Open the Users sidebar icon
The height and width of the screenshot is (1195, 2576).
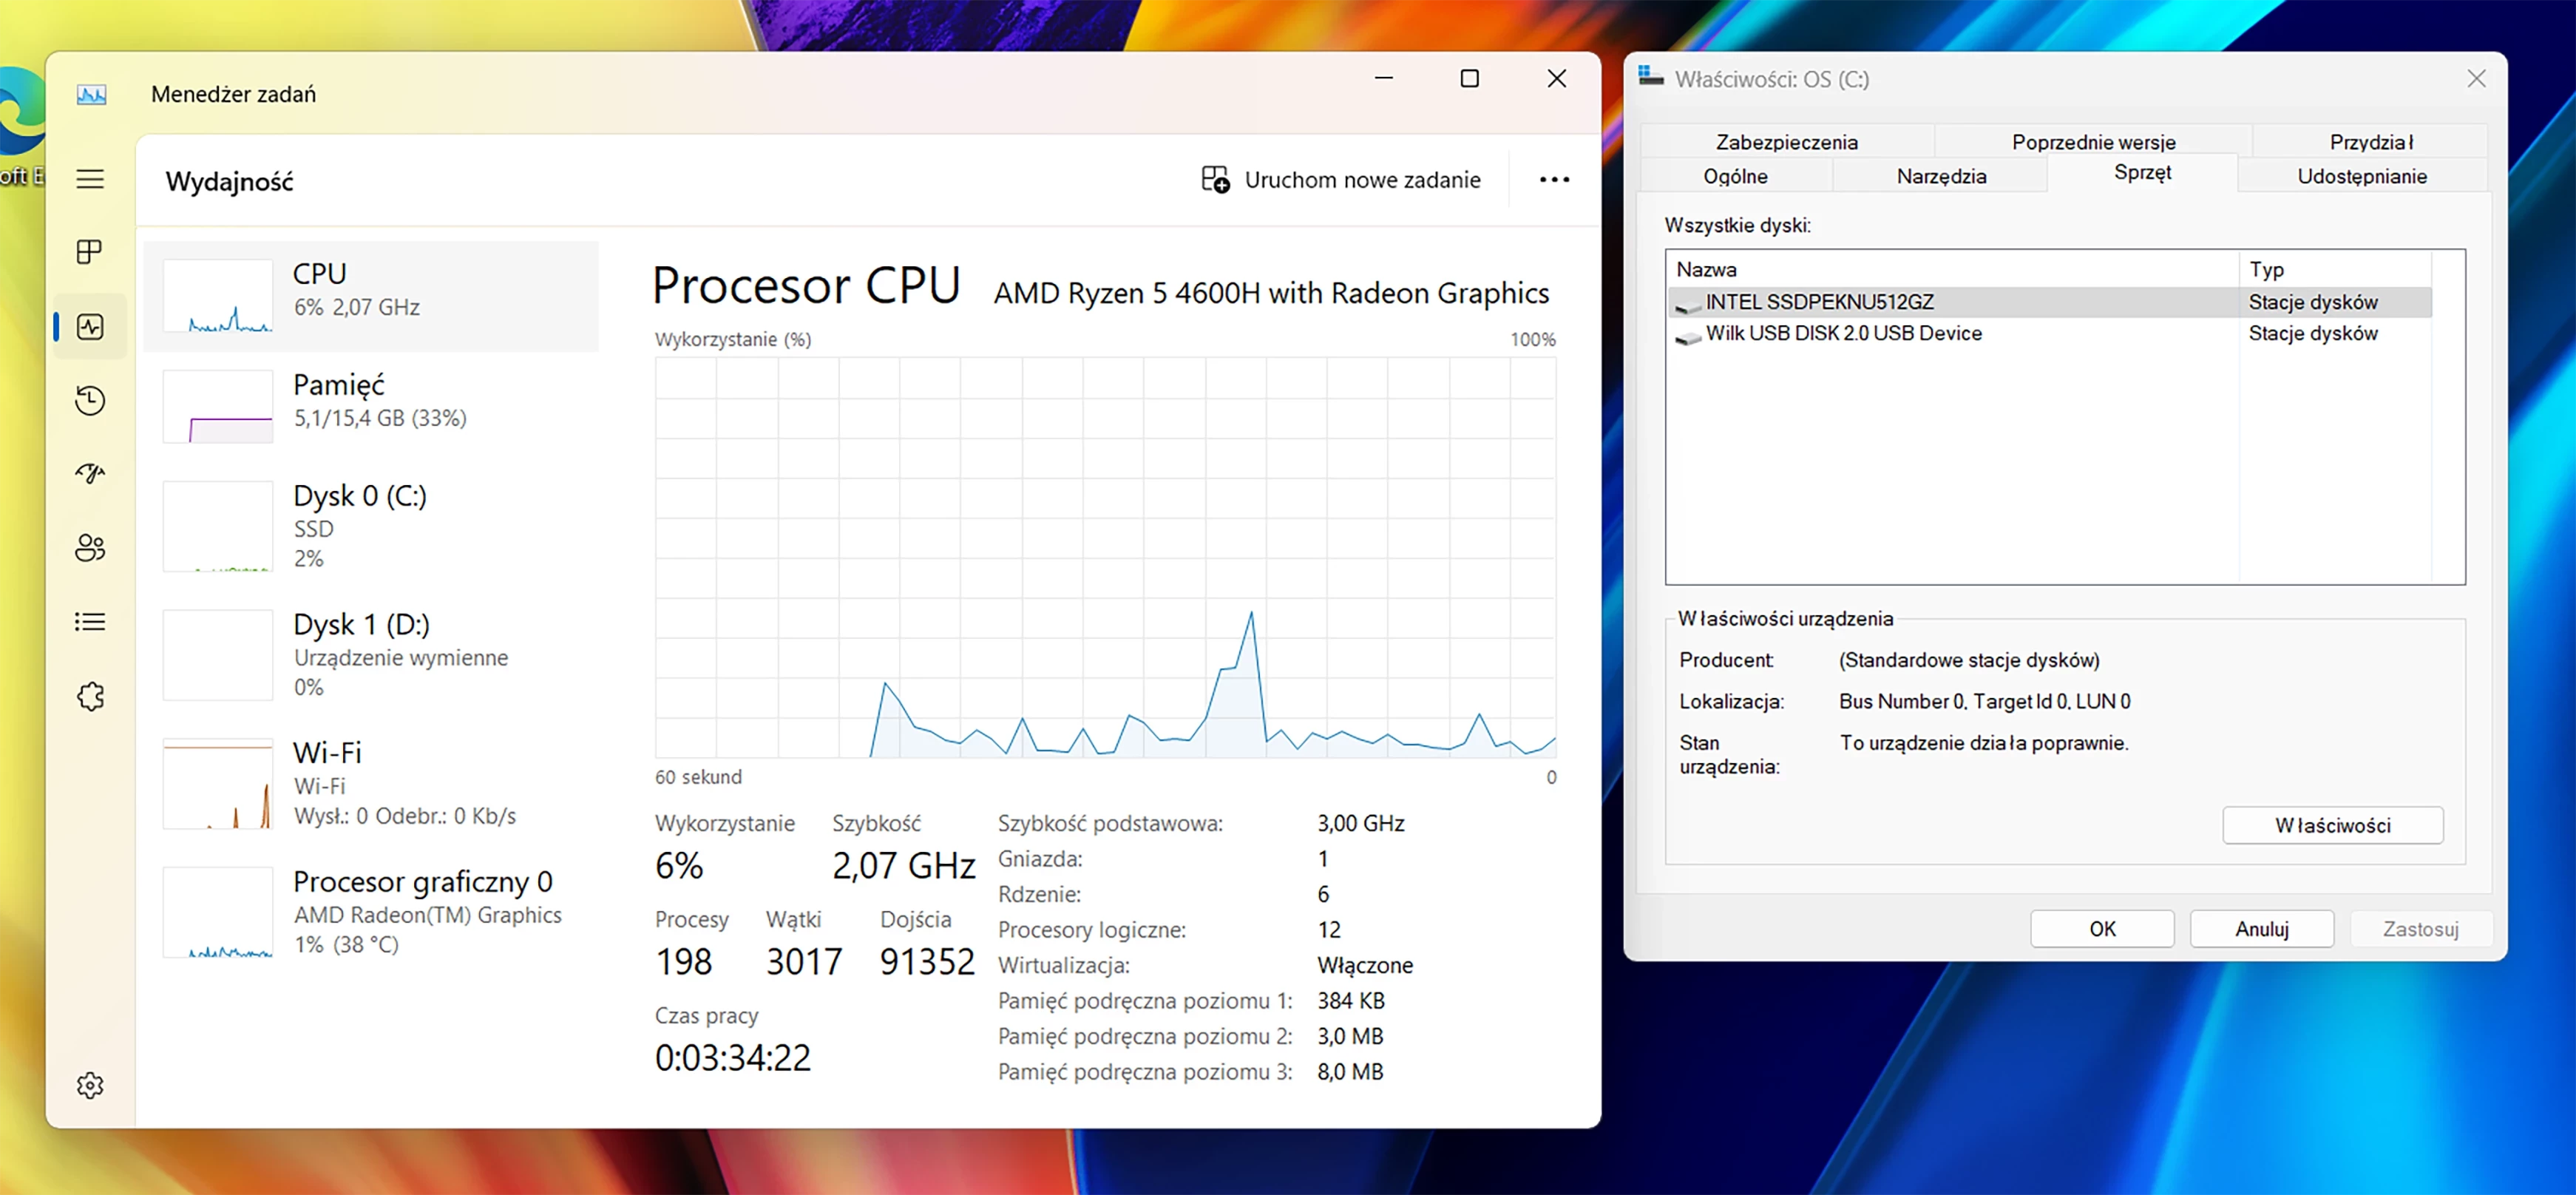click(x=90, y=547)
